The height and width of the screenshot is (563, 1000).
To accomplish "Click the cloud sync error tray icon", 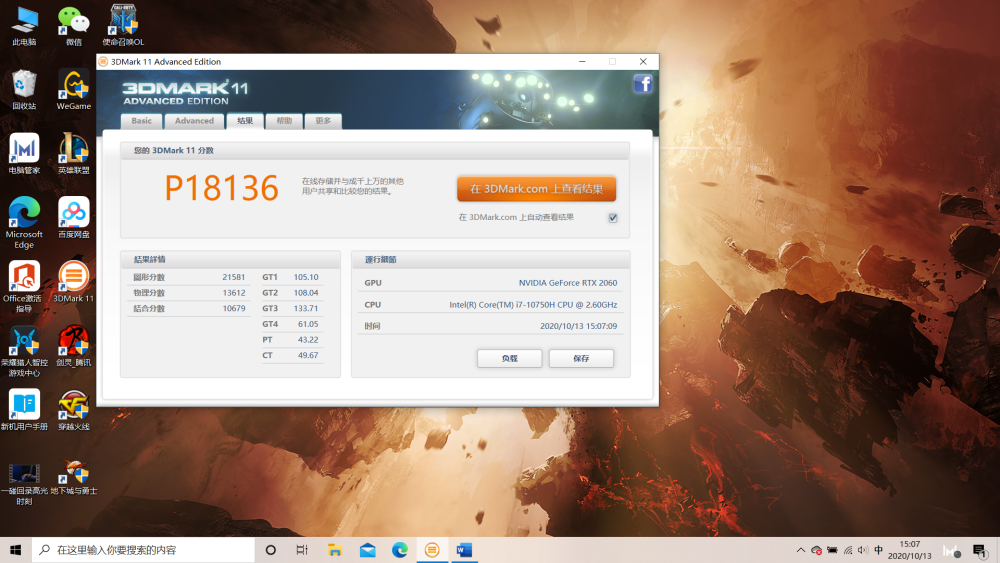I will pyautogui.click(x=816, y=550).
